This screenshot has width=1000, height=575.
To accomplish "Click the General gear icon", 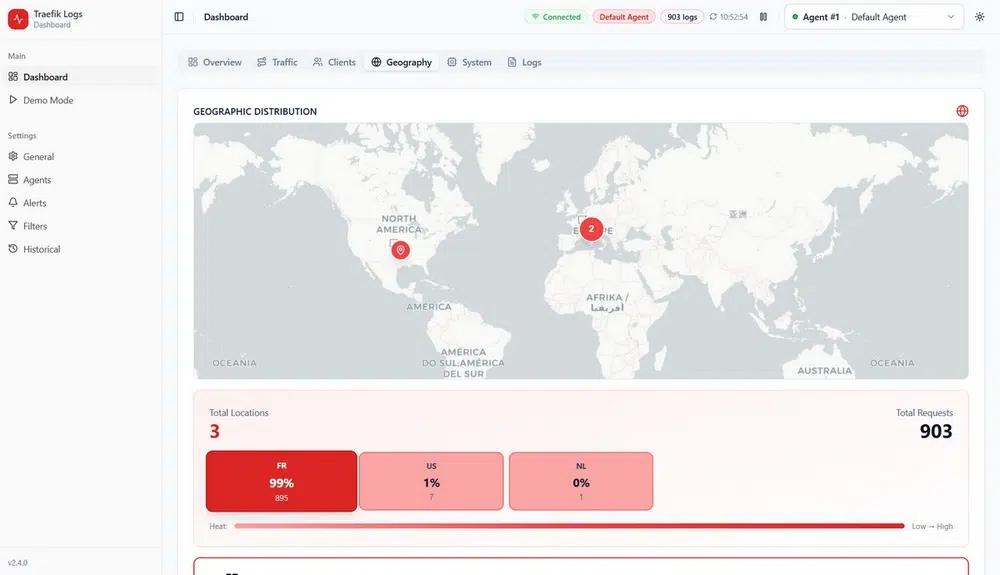I will pos(13,156).
